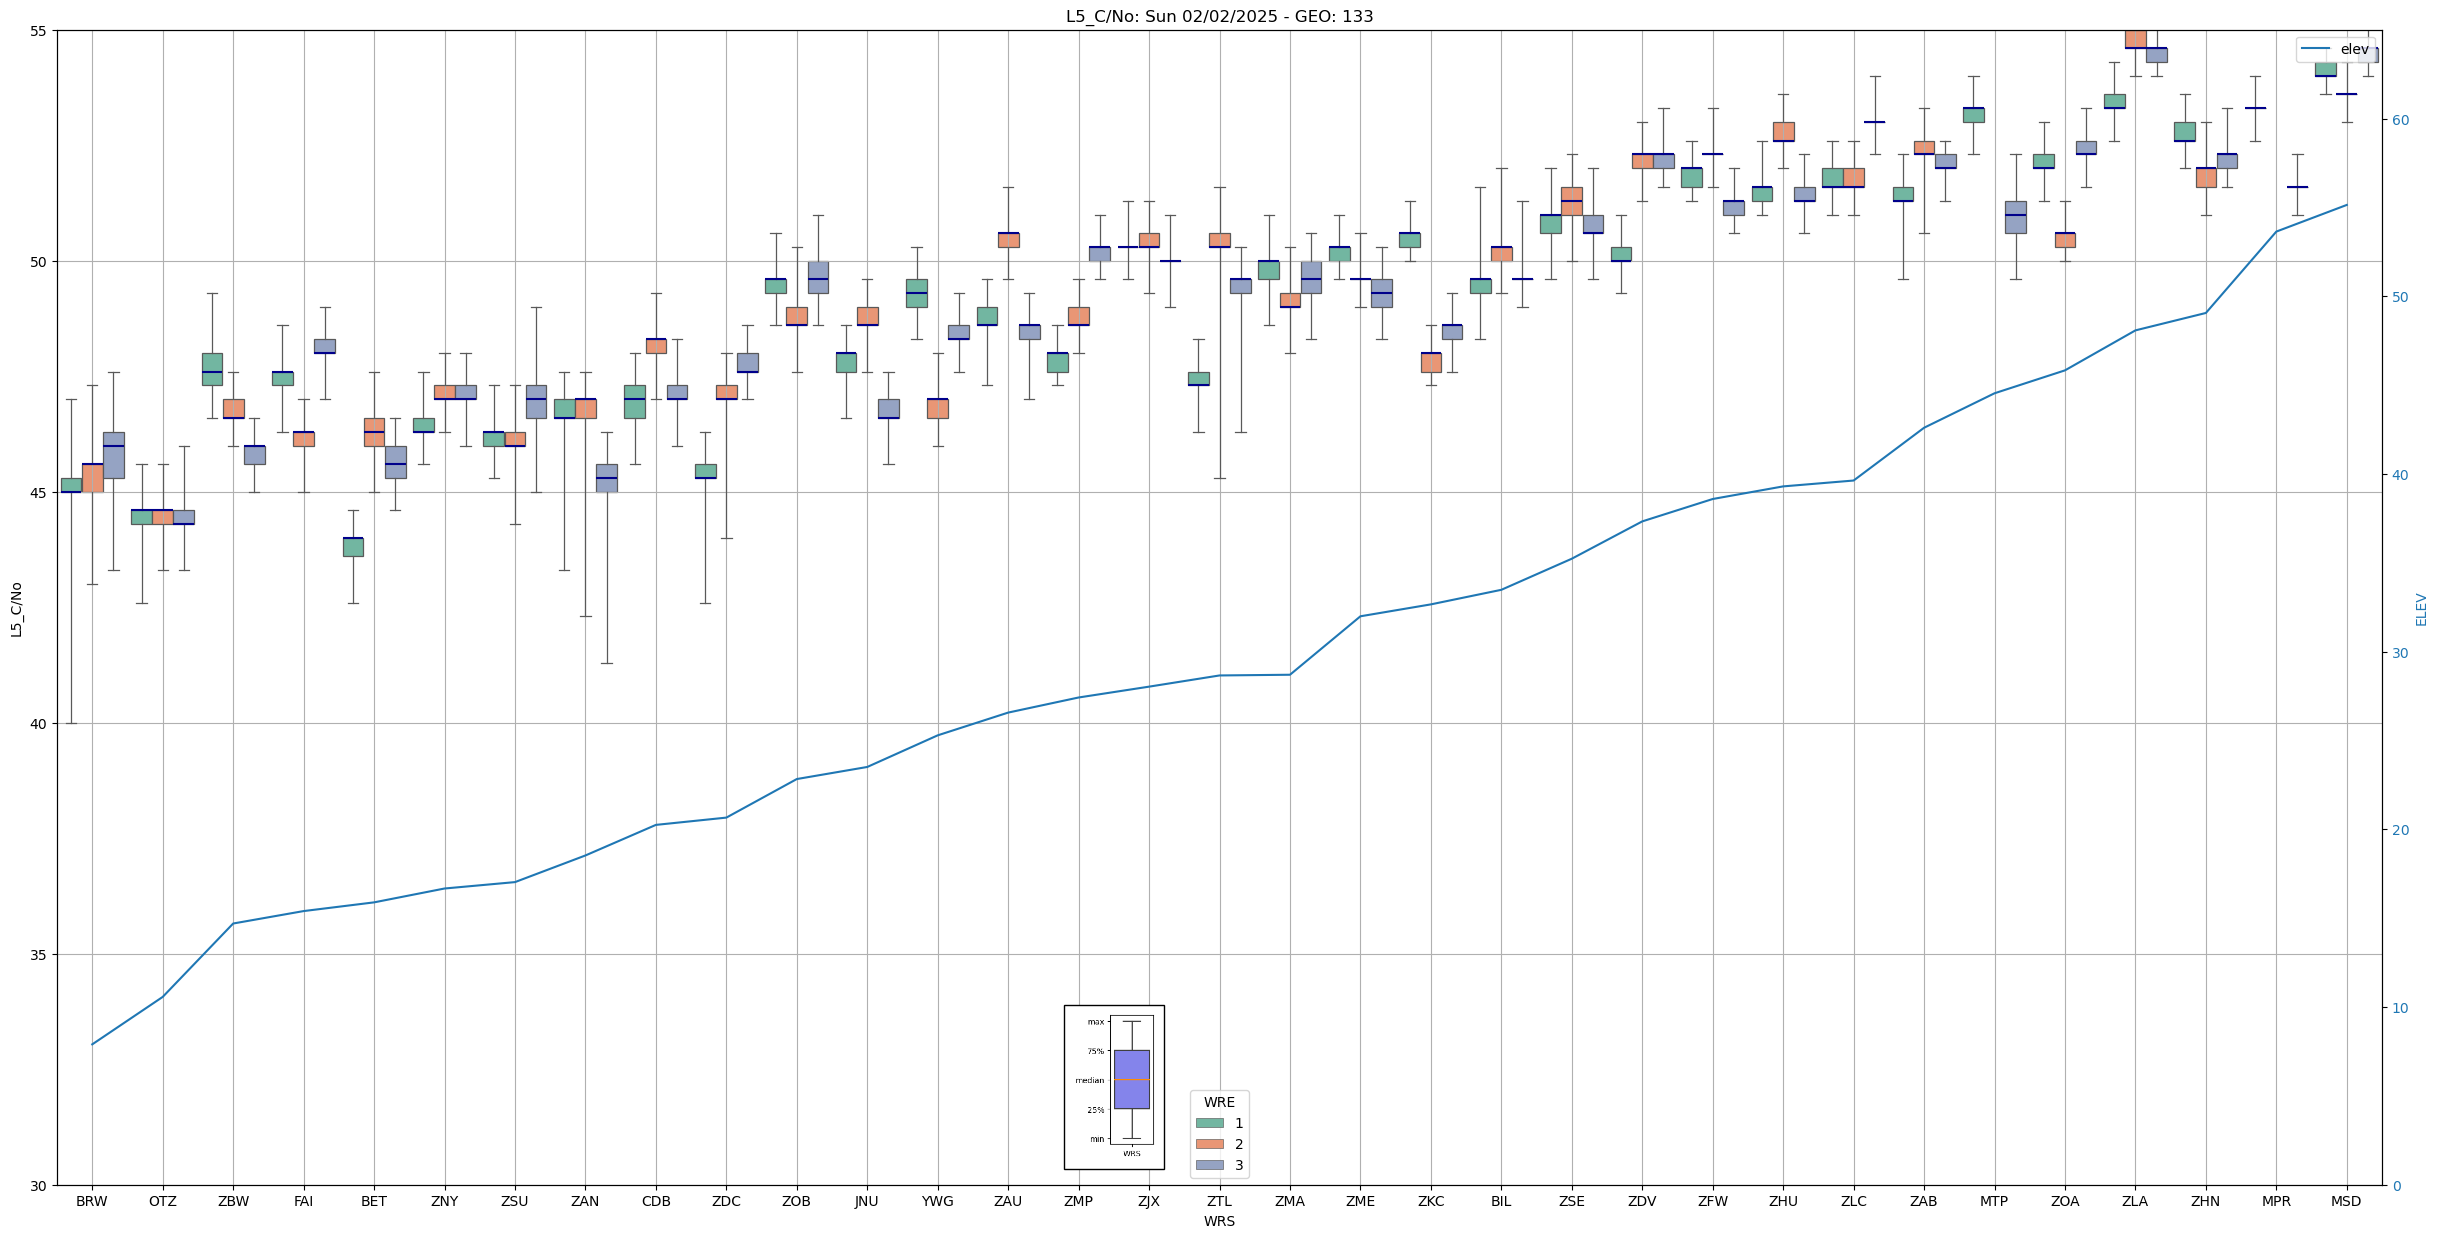The width and height of the screenshot is (2439, 1238).
Task: Click the ELEV right axis label
Action: click(x=2421, y=609)
